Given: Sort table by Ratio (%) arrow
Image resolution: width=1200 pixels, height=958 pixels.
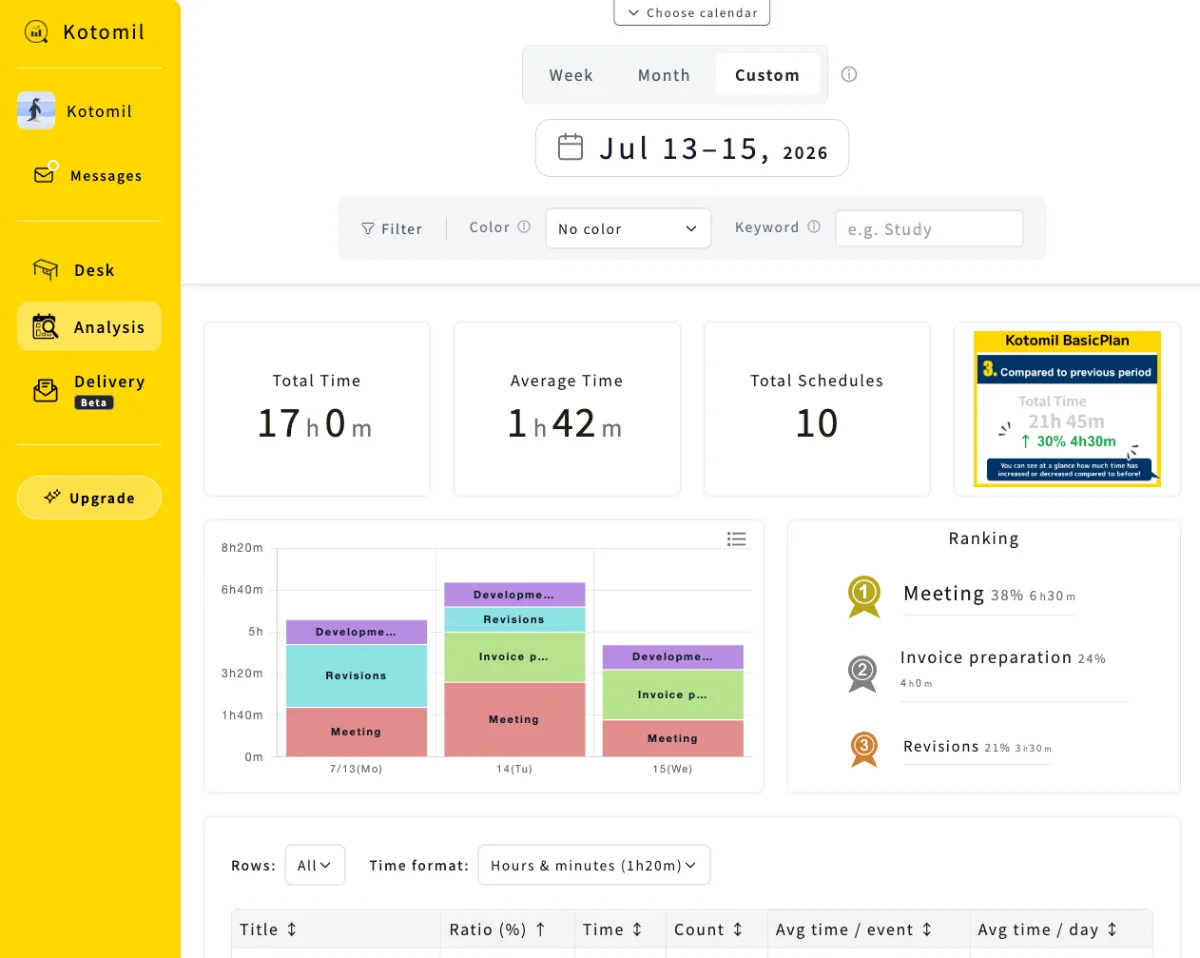Looking at the screenshot, I should click(x=540, y=929).
